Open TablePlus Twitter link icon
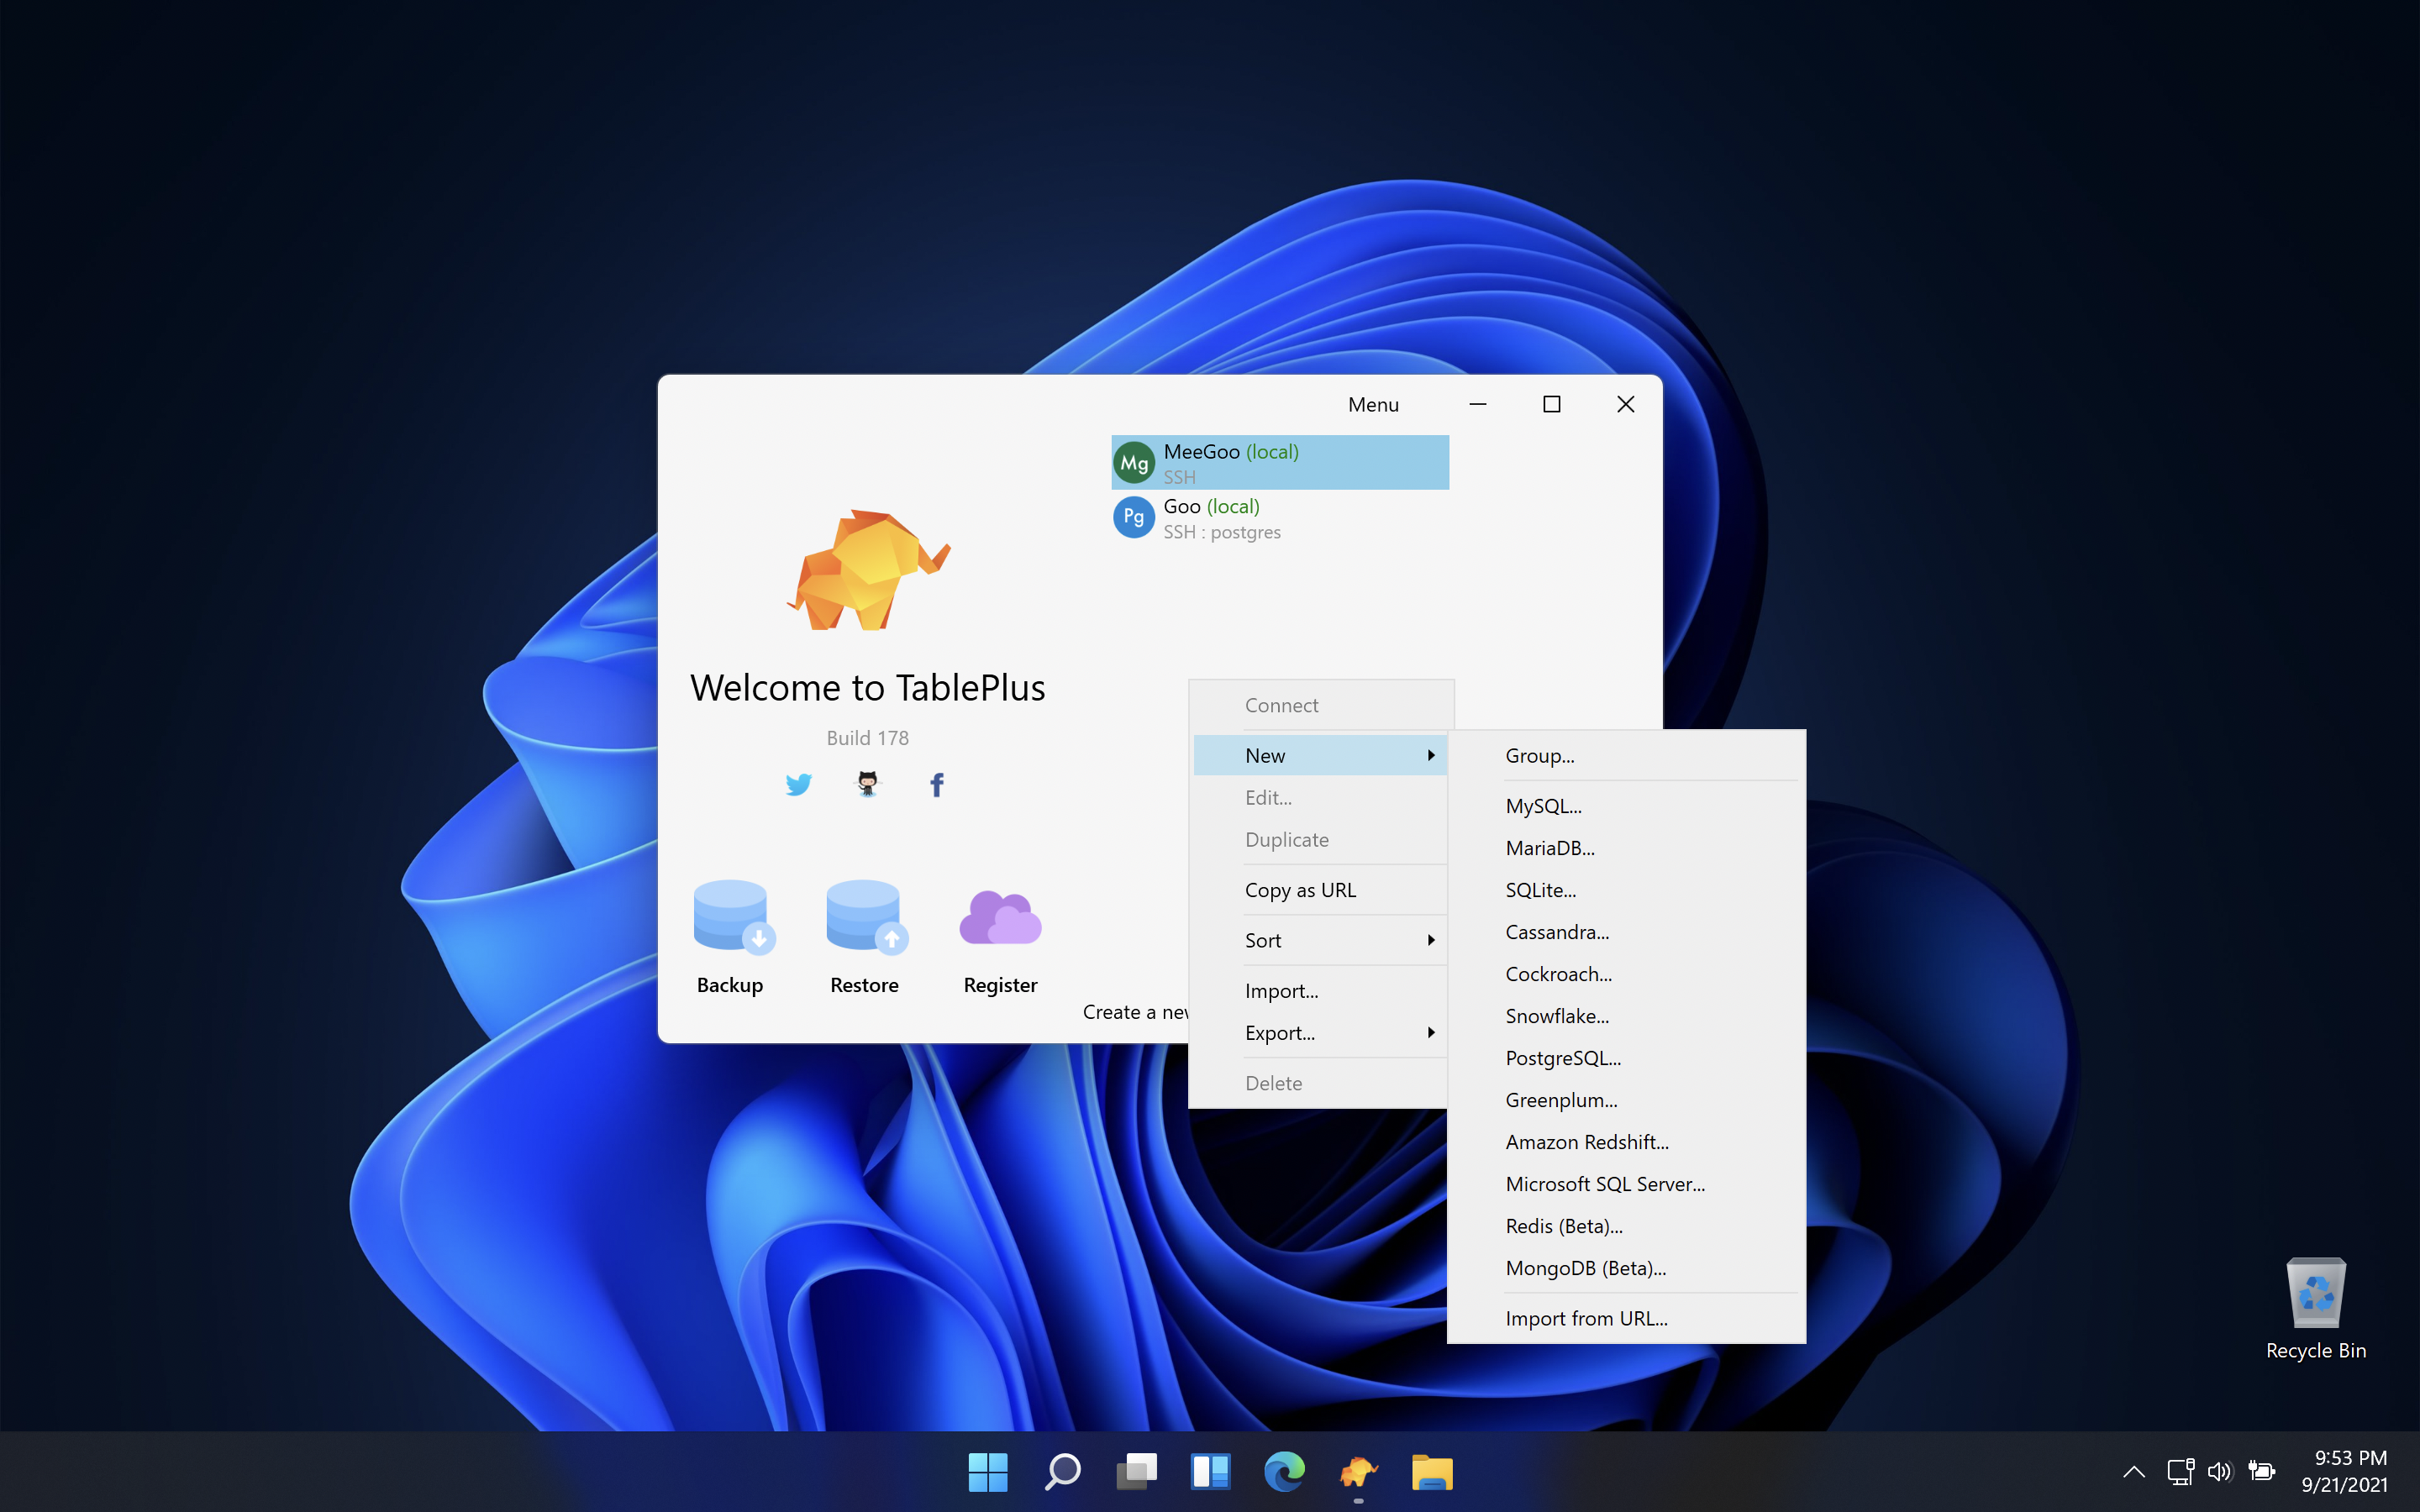The image size is (2420, 1512). tap(798, 785)
